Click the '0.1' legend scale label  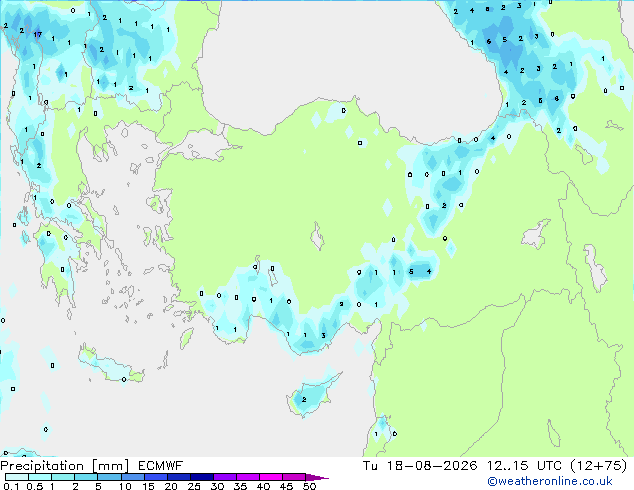(11, 486)
